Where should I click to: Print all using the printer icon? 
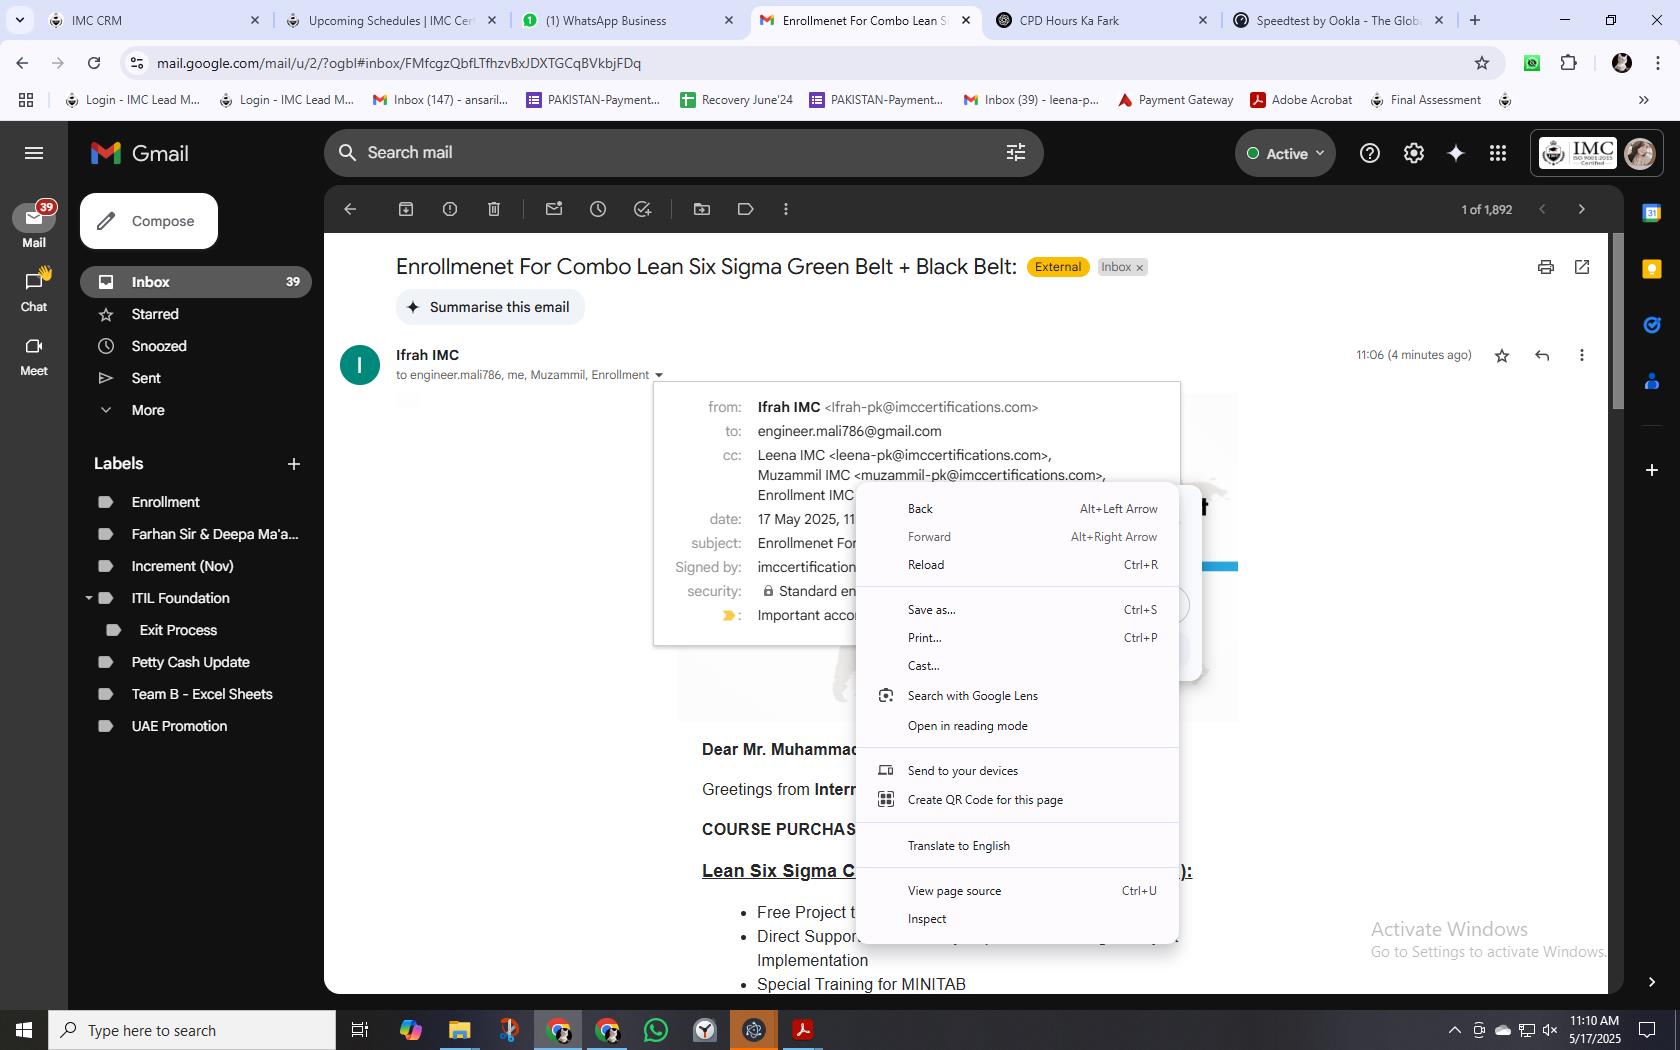[x=1546, y=267]
